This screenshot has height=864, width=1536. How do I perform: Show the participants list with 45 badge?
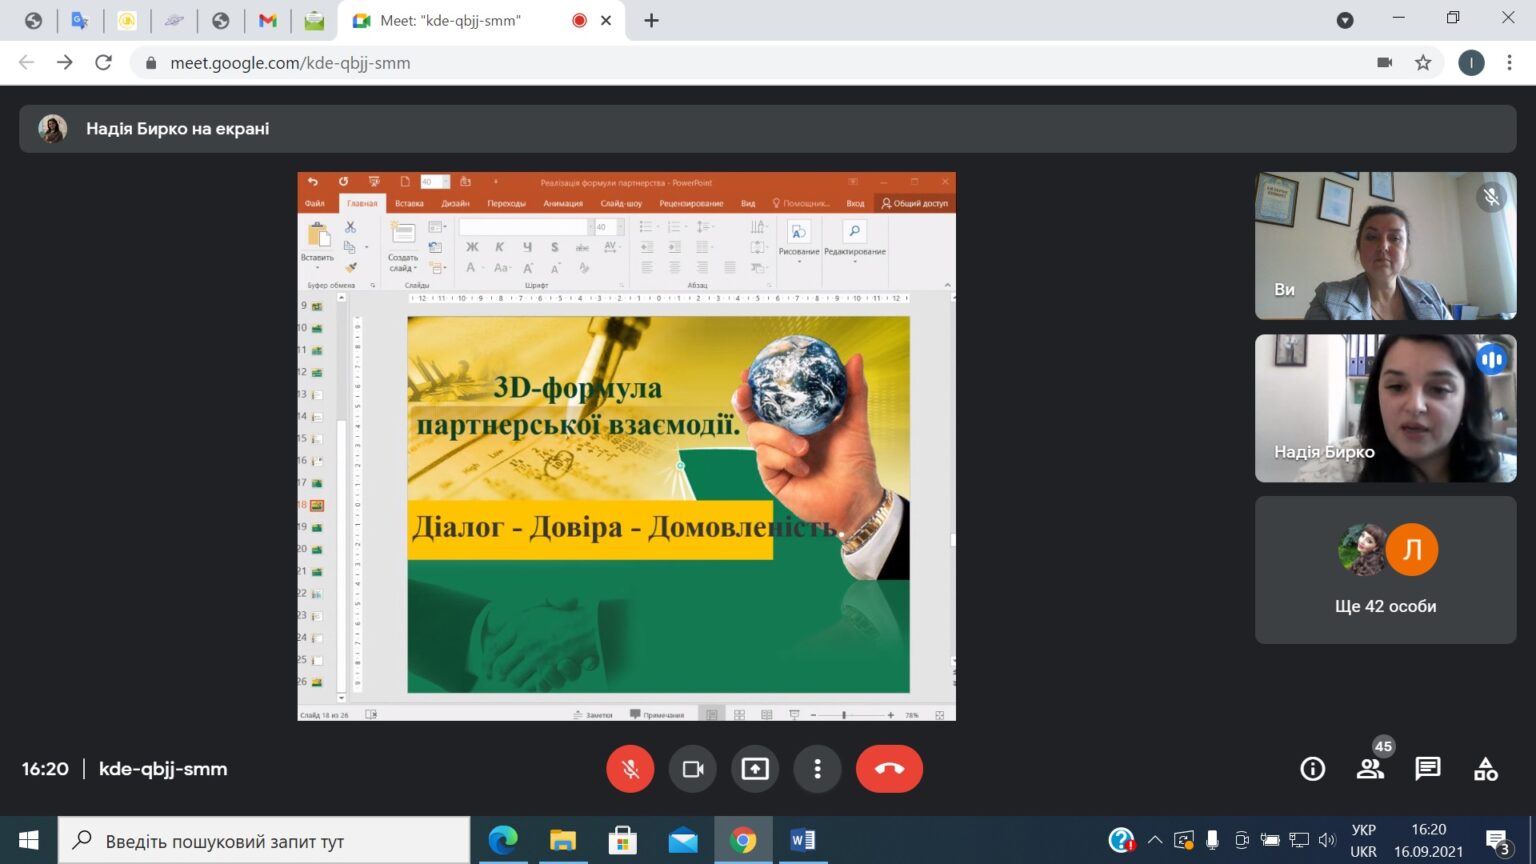point(1370,769)
